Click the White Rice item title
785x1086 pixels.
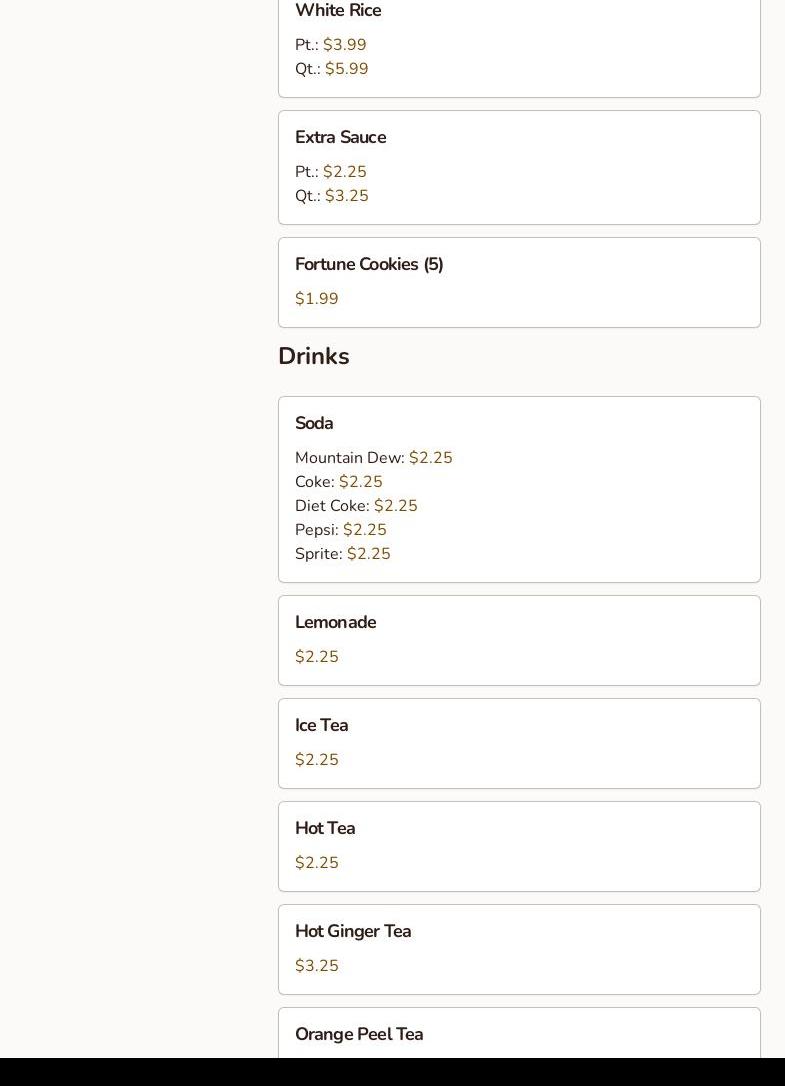click(x=338, y=11)
